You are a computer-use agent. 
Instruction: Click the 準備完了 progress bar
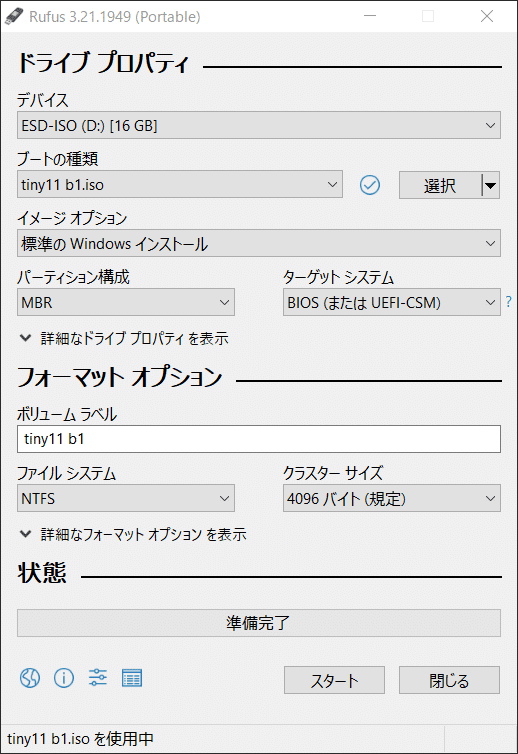click(x=259, y=623)
